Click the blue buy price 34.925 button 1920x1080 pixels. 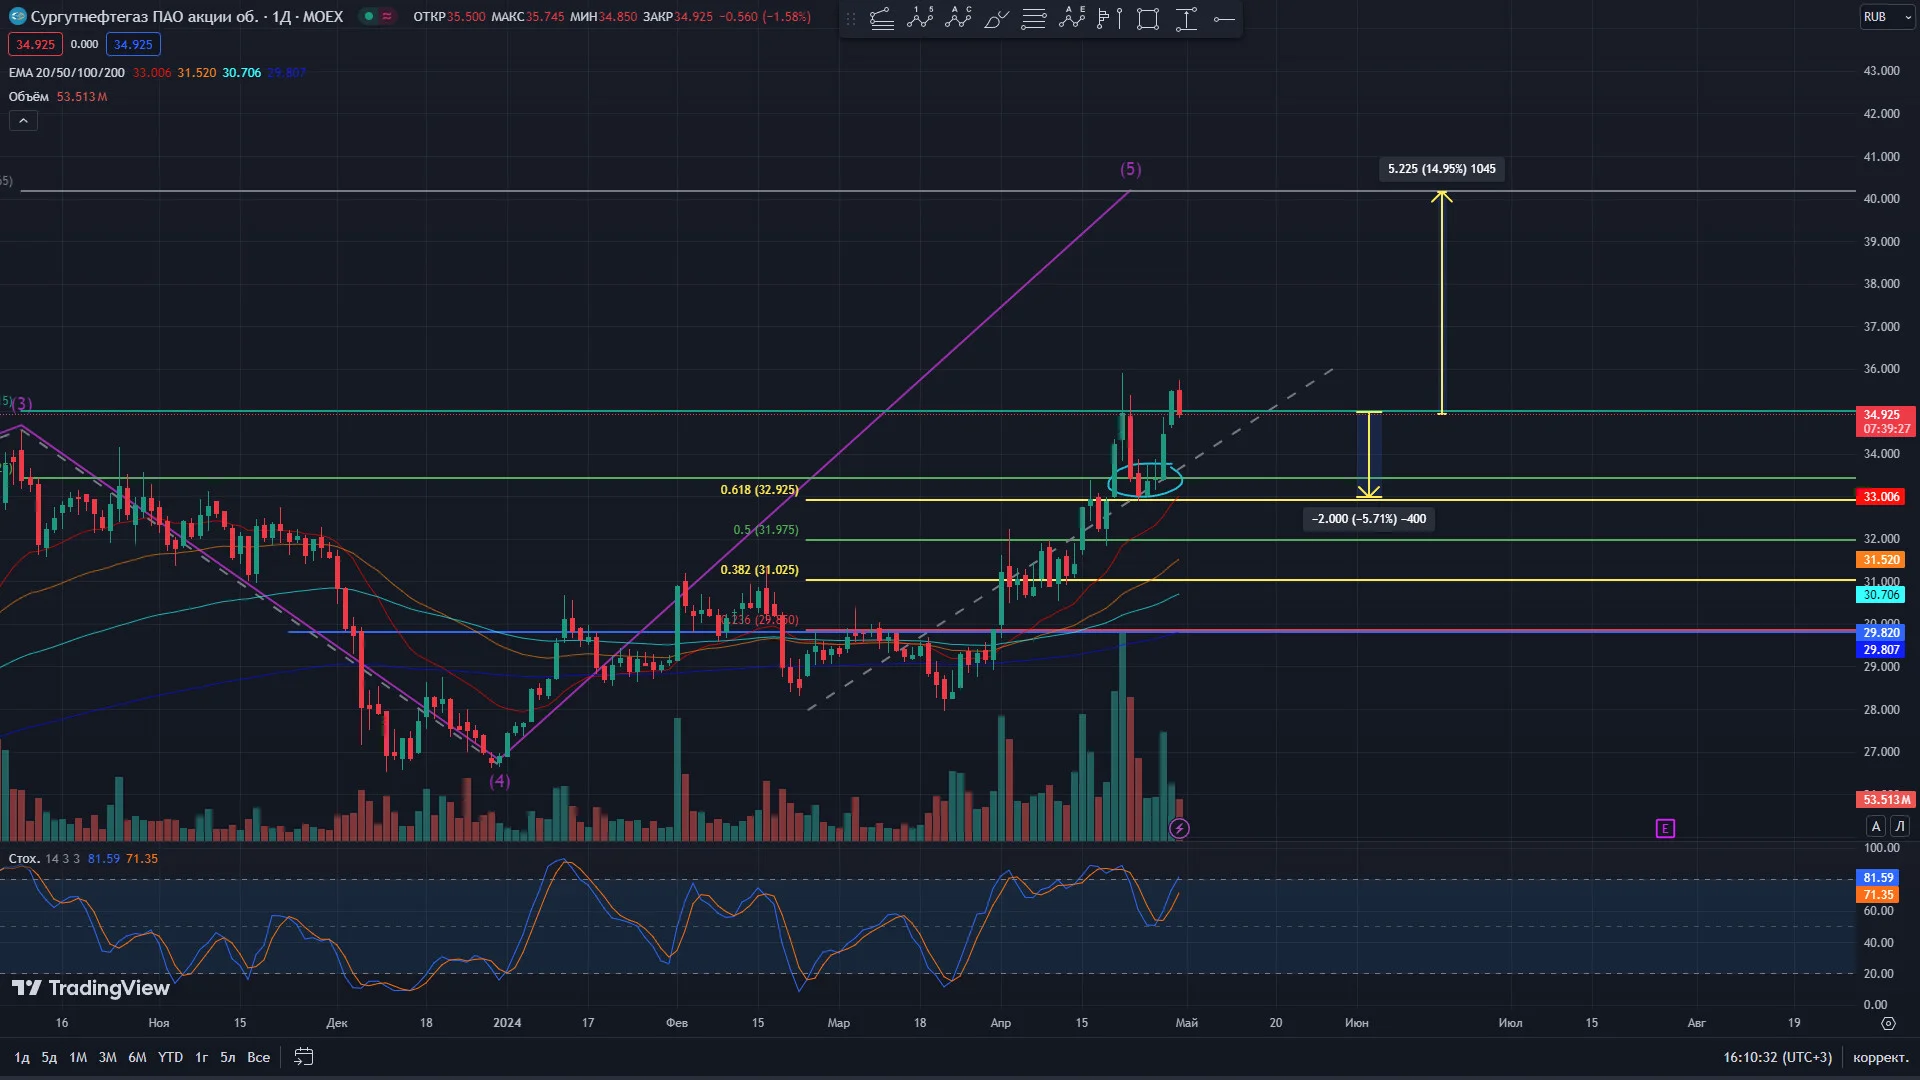point(133,44)
